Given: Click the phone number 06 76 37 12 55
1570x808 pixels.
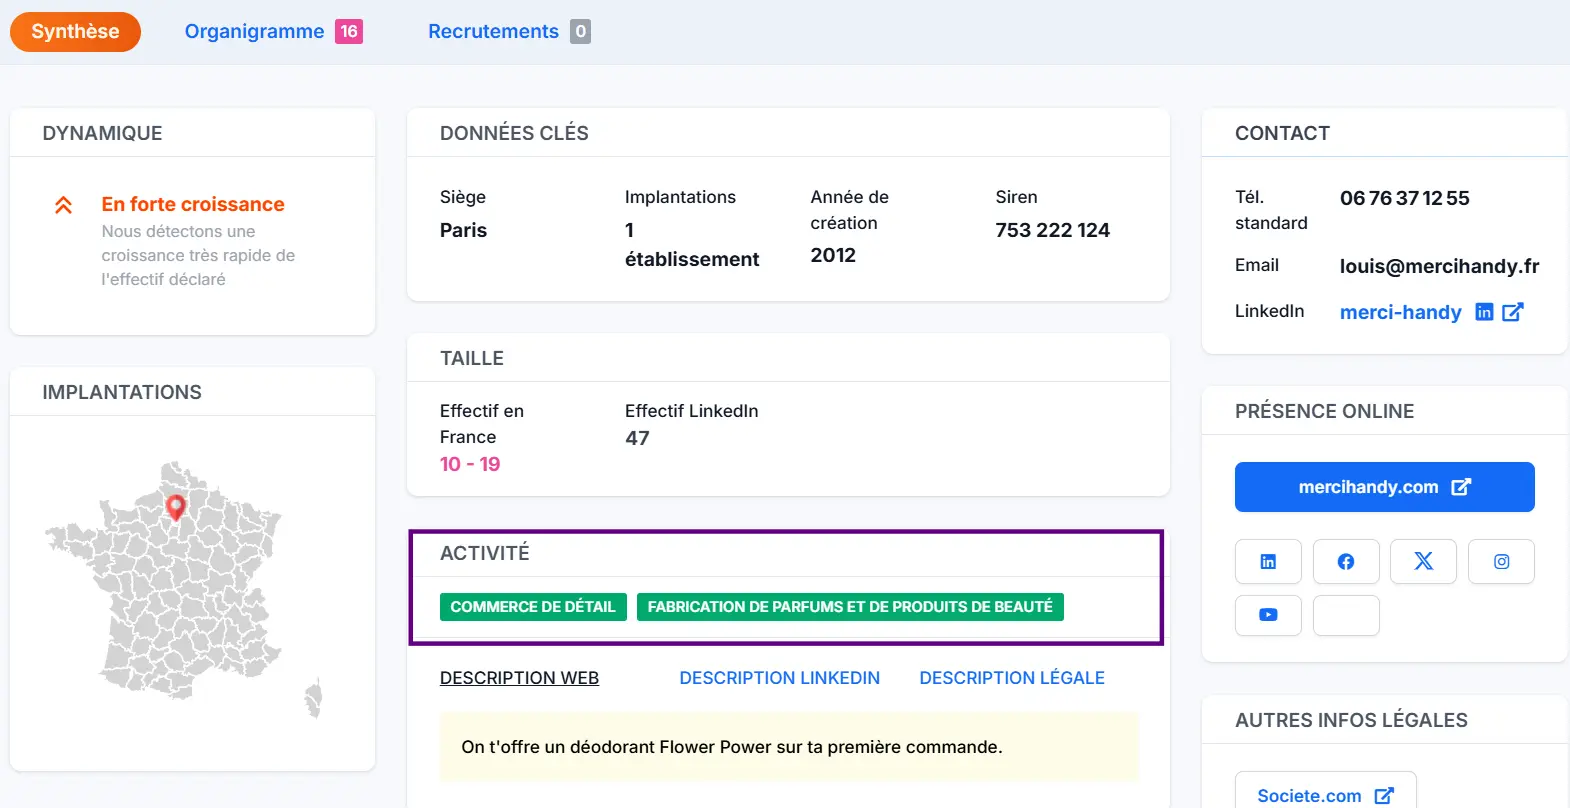Looking at the screenshot, I should click(x=1404, y=198).
